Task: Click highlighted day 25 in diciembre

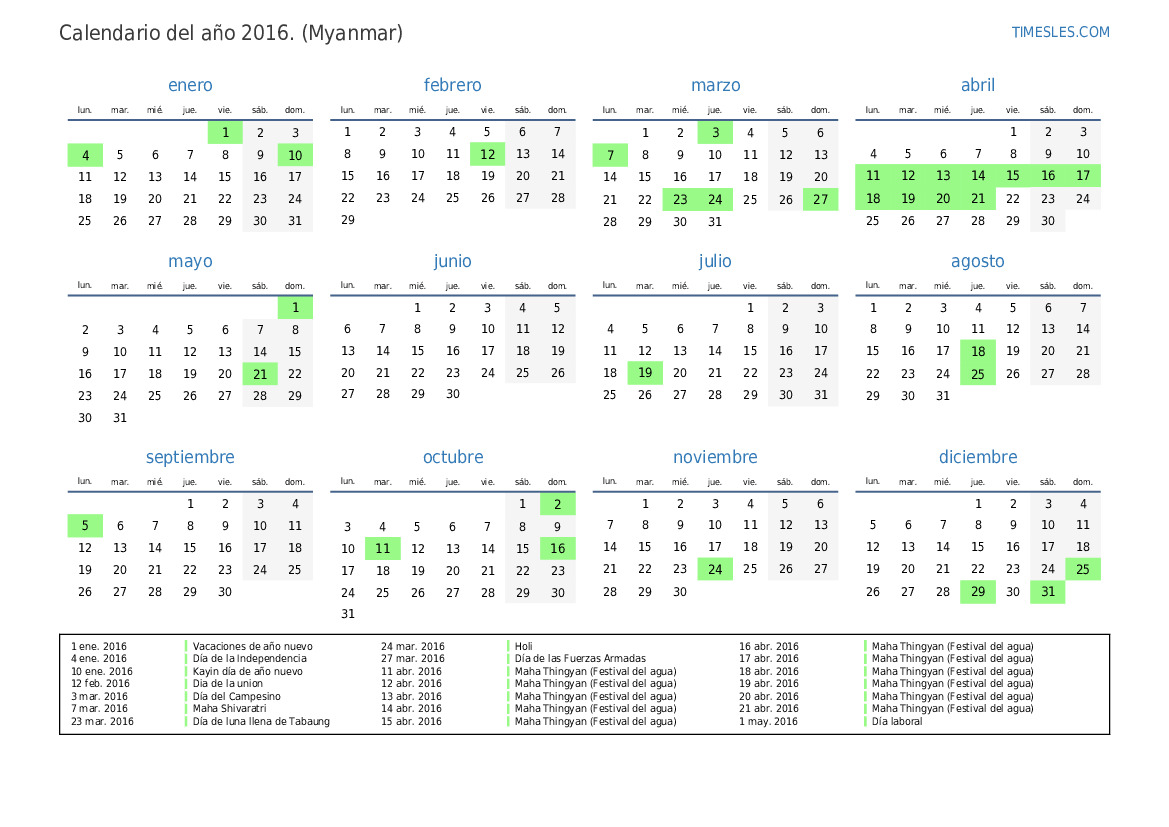Action: pos(1083,569)
